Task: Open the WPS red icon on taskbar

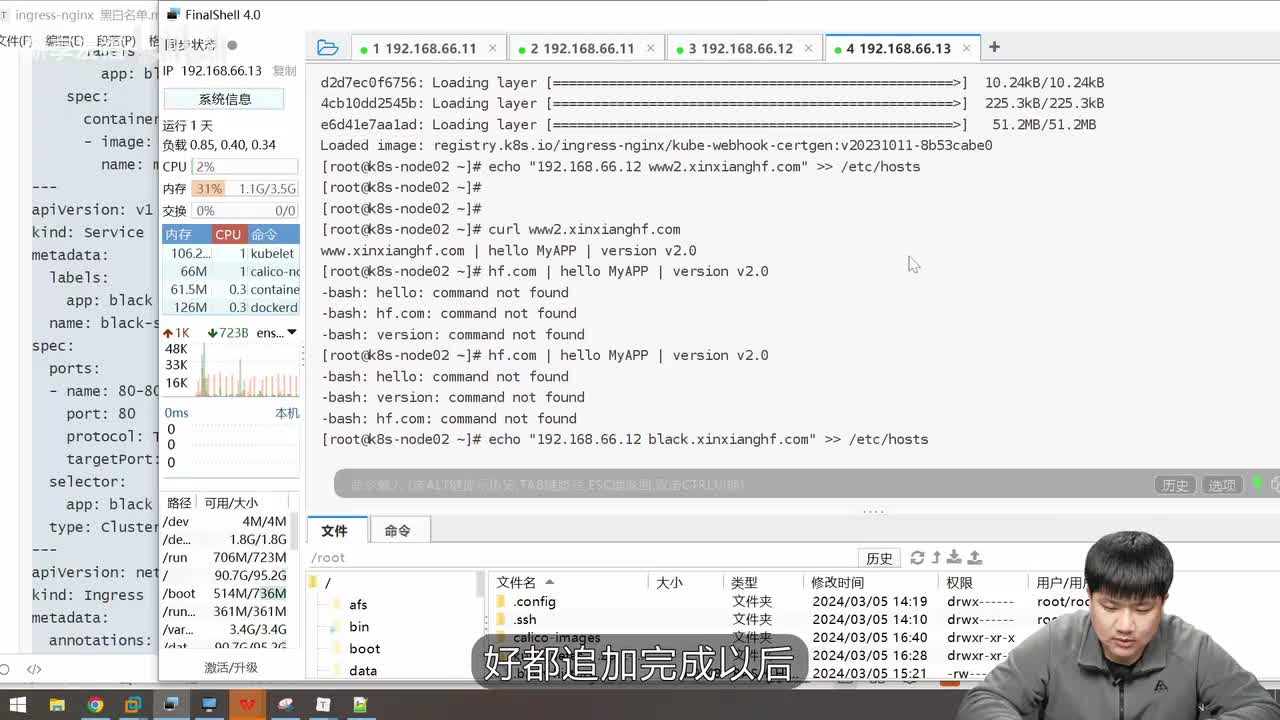Action: click(x=247, y=705)
